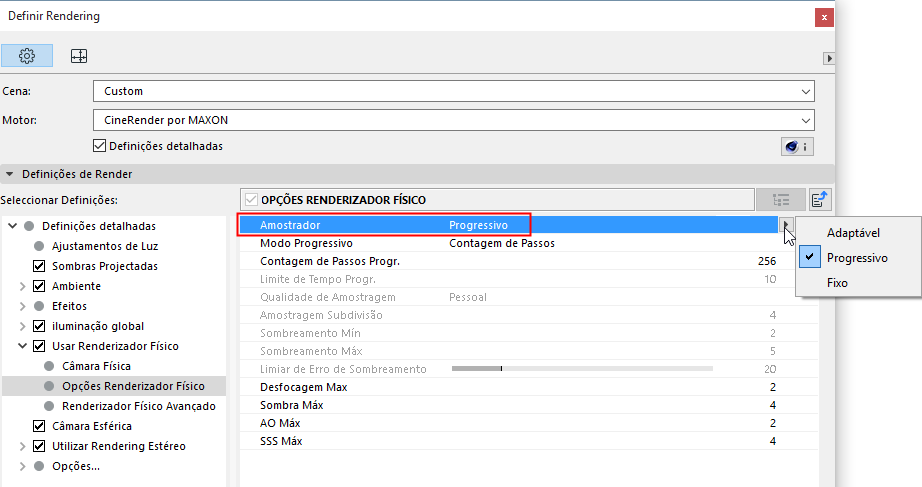Adjust the Limiar de Erro de Sombreamento slider
922x487 pixels.
point(582,369)
